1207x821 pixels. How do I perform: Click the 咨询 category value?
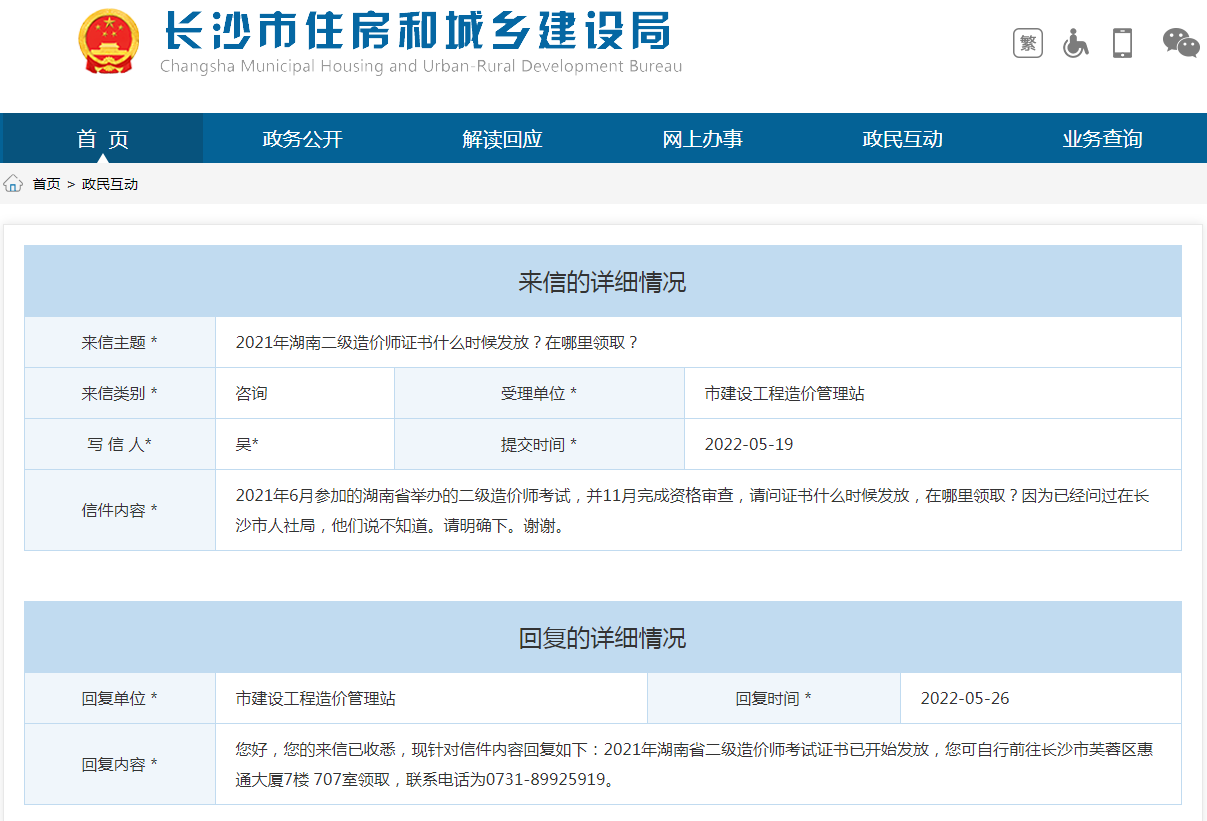click(x=252, y=393)
